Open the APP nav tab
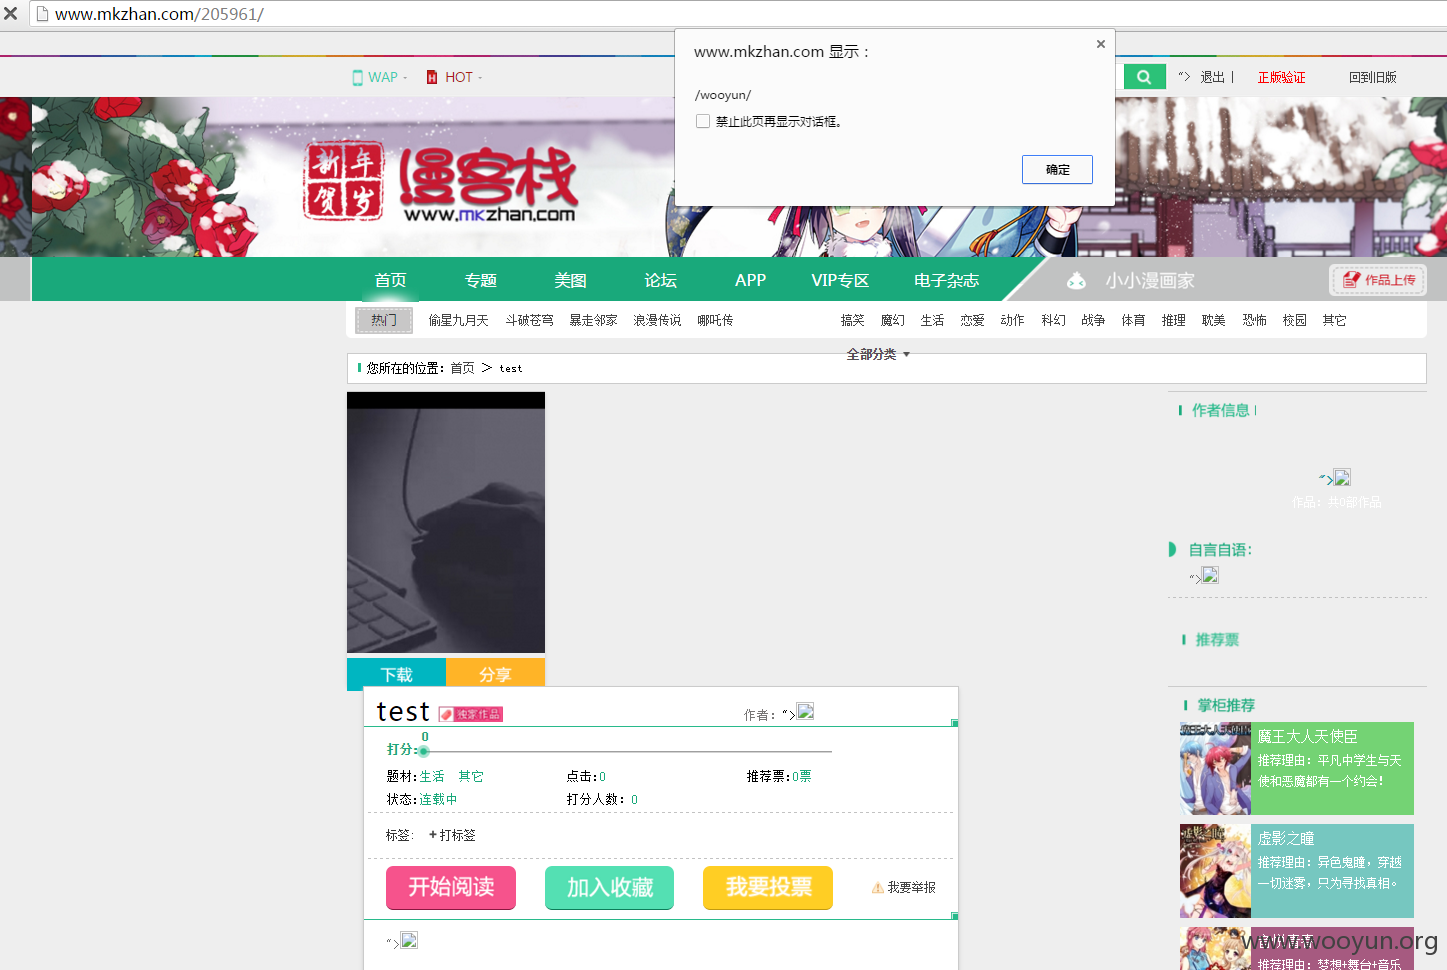Image resolution: width=1447 pixels, height=970 pixels. pyautogui.click(x=750, y=280)
